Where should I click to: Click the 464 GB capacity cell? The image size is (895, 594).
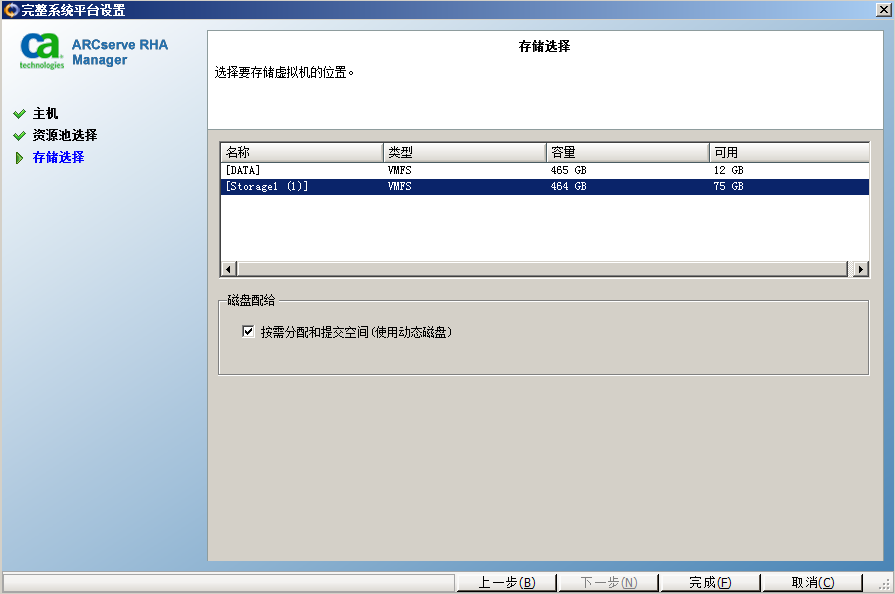[x=569, y=186]
